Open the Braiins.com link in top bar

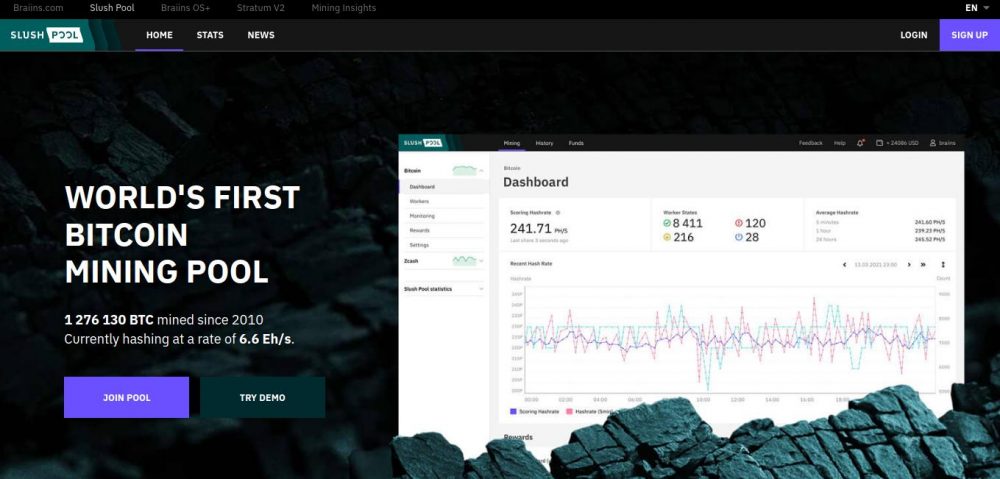pos(38,8)
